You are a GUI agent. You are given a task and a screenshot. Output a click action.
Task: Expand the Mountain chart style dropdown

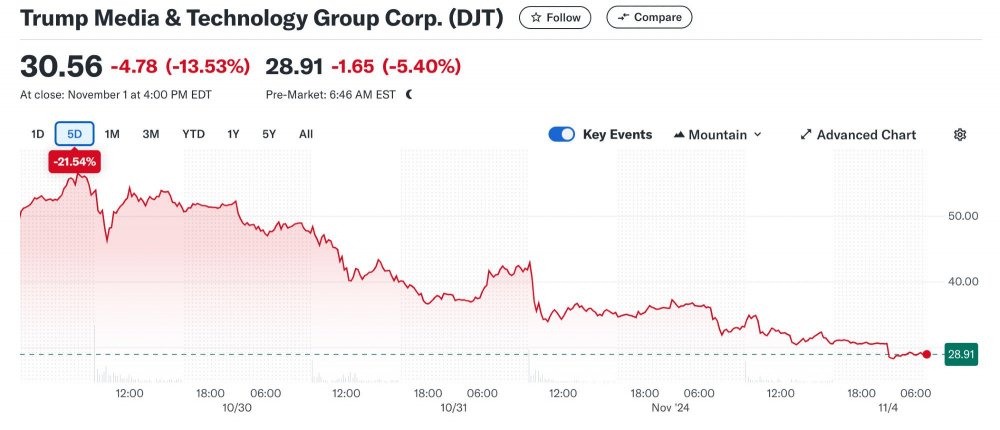tap(757, 135)
